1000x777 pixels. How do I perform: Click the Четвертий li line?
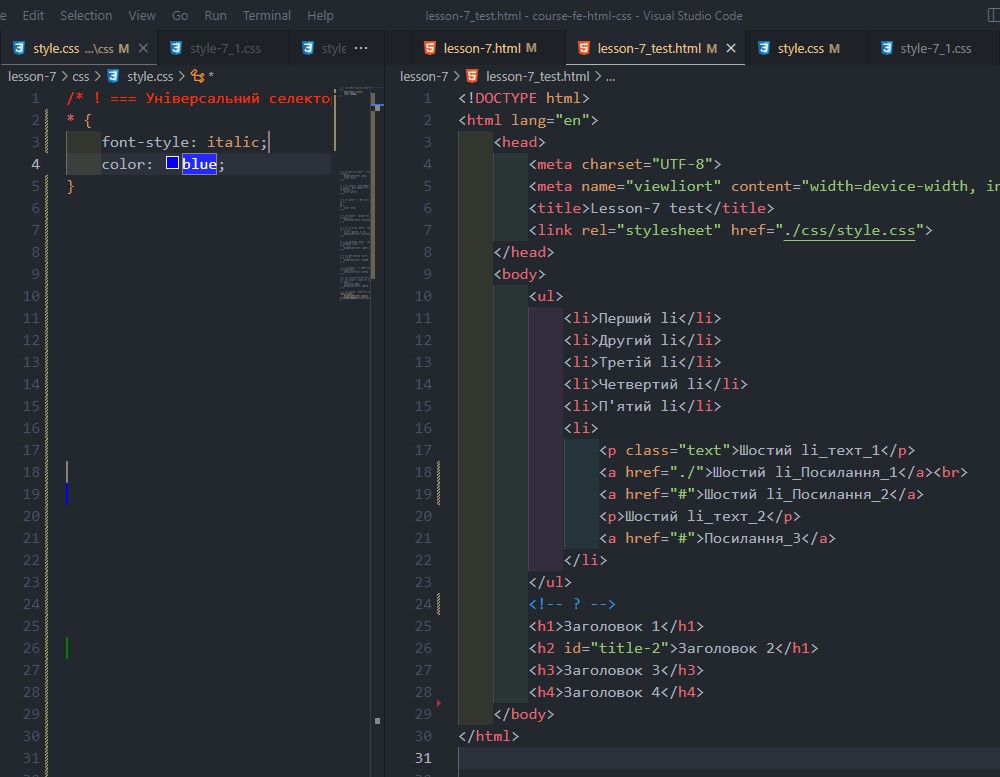click(x=656, y=384)
